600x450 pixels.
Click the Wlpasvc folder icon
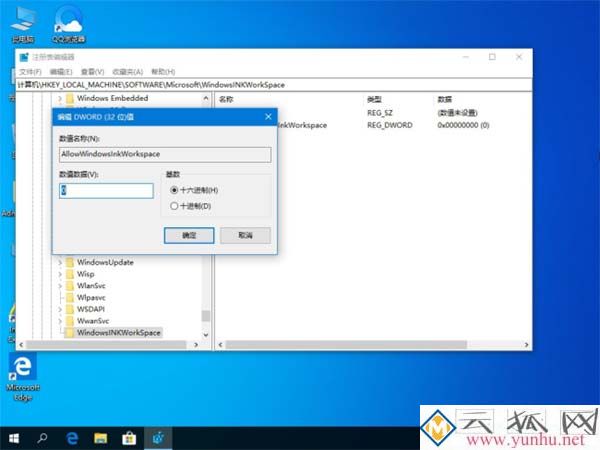pyautogui.click(x=70, y=298)
